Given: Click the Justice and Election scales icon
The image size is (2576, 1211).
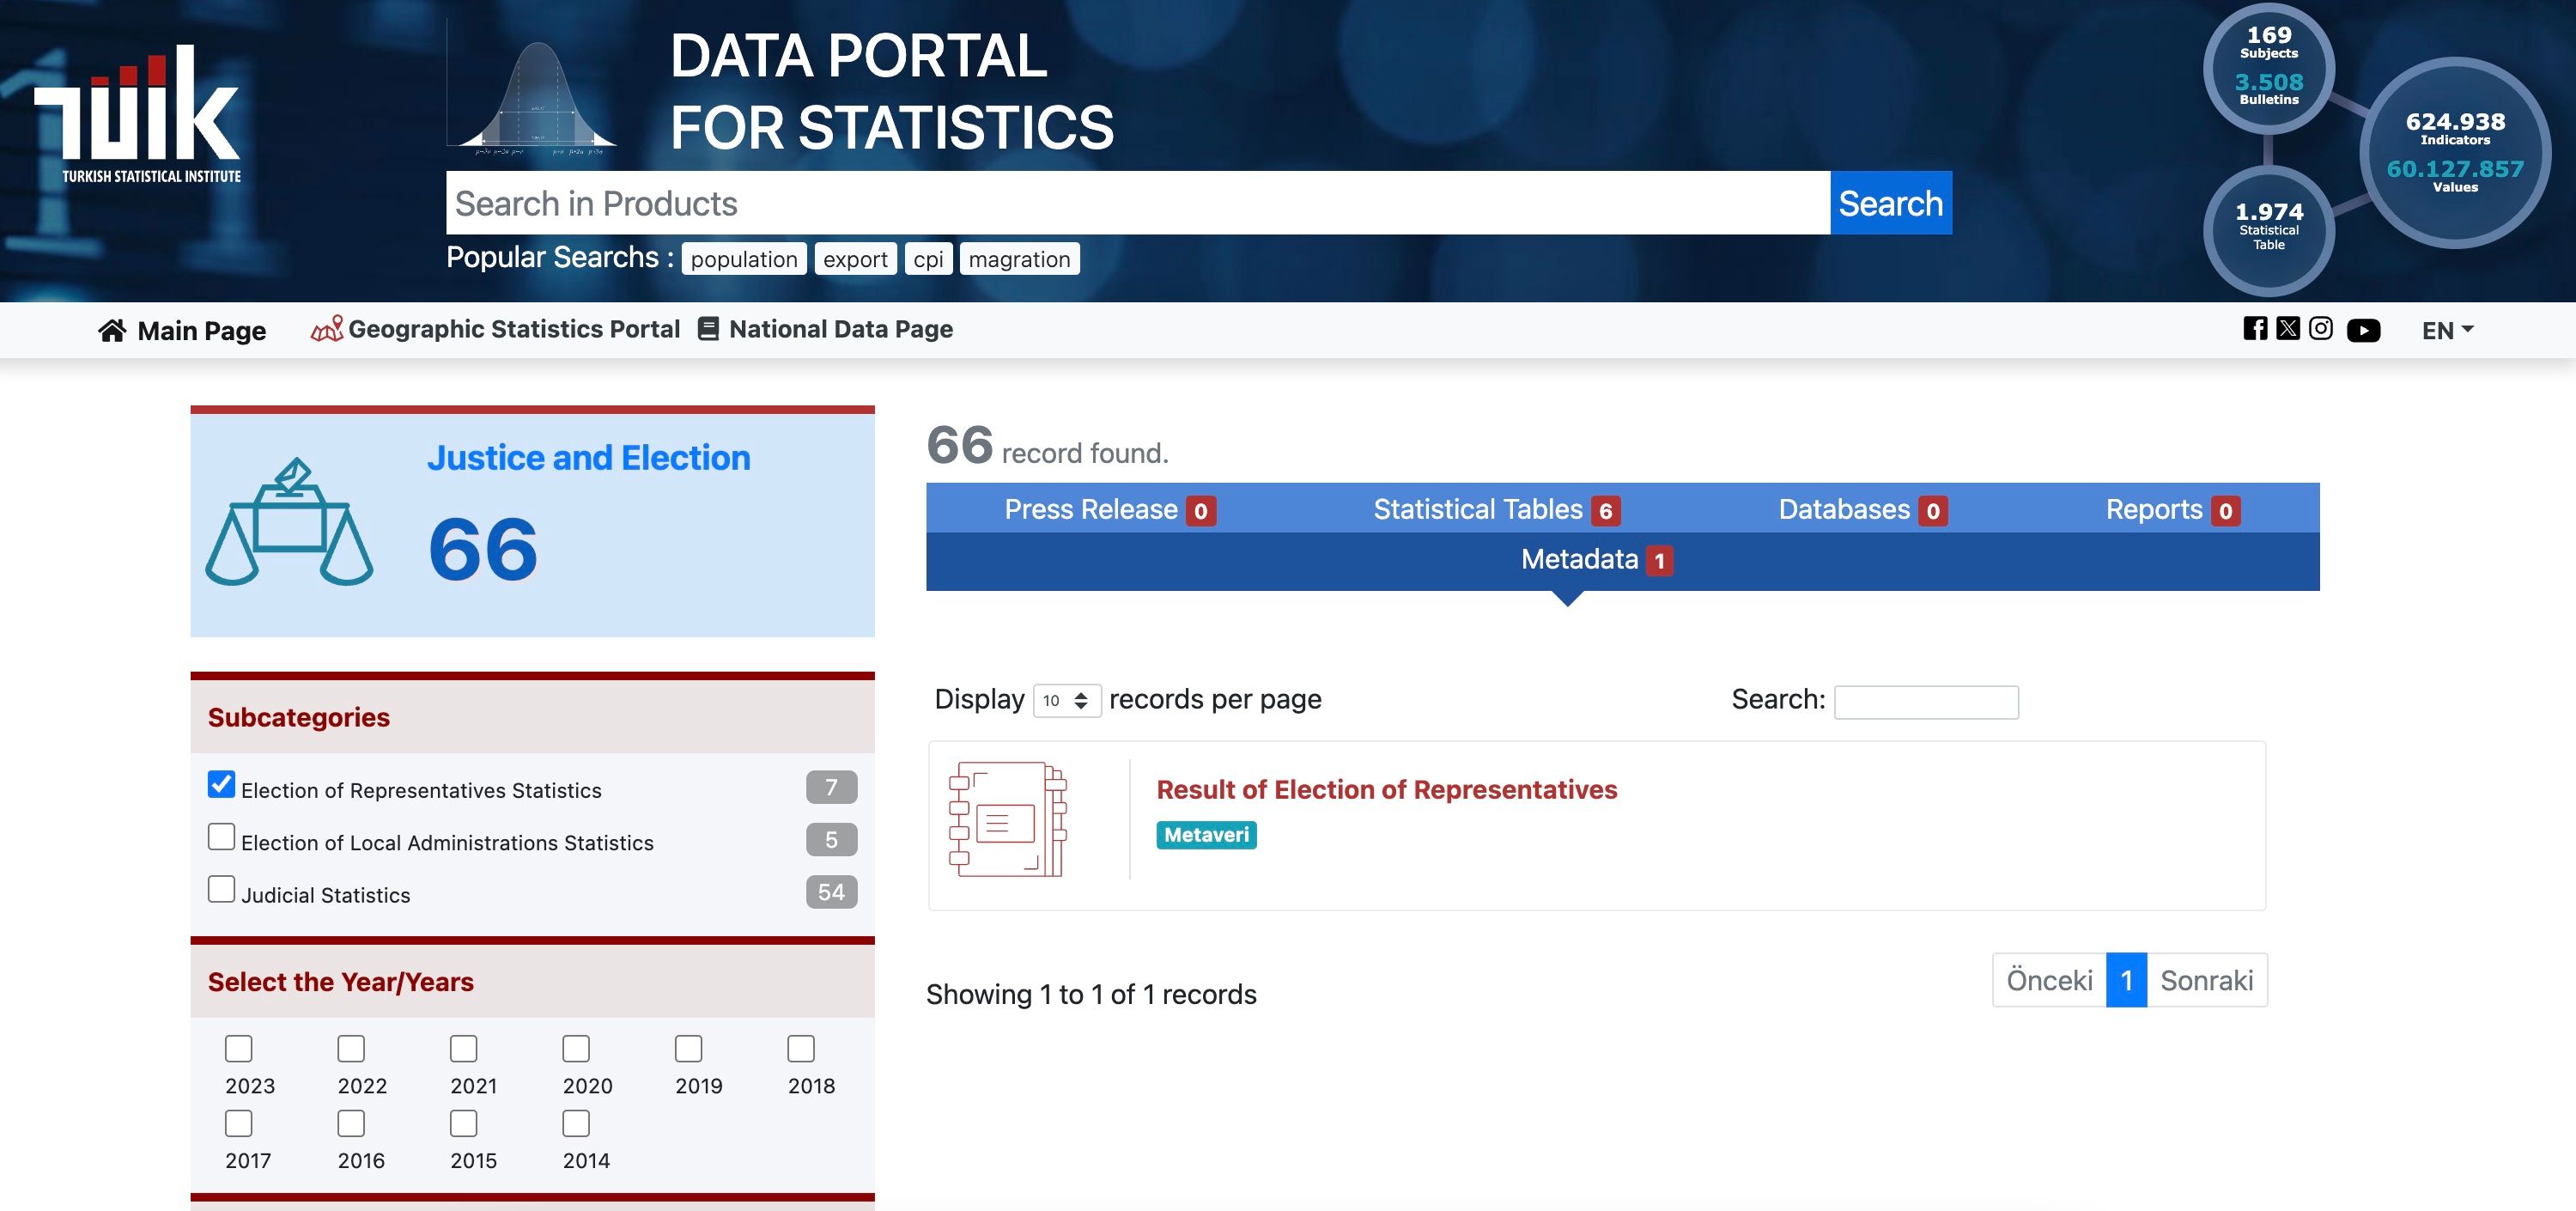Looking at the screenshot, I should tap(289, 523).
